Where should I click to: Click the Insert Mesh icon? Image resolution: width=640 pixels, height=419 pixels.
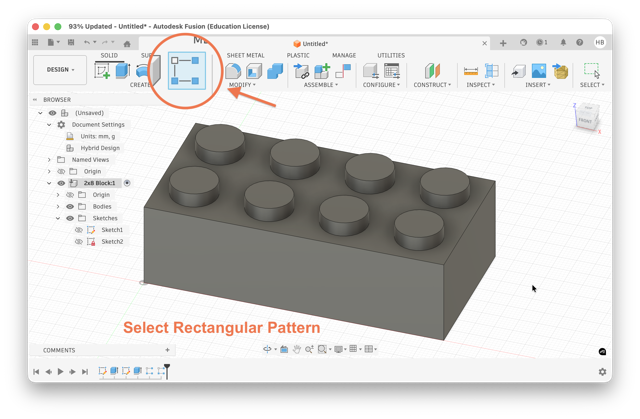560,71
